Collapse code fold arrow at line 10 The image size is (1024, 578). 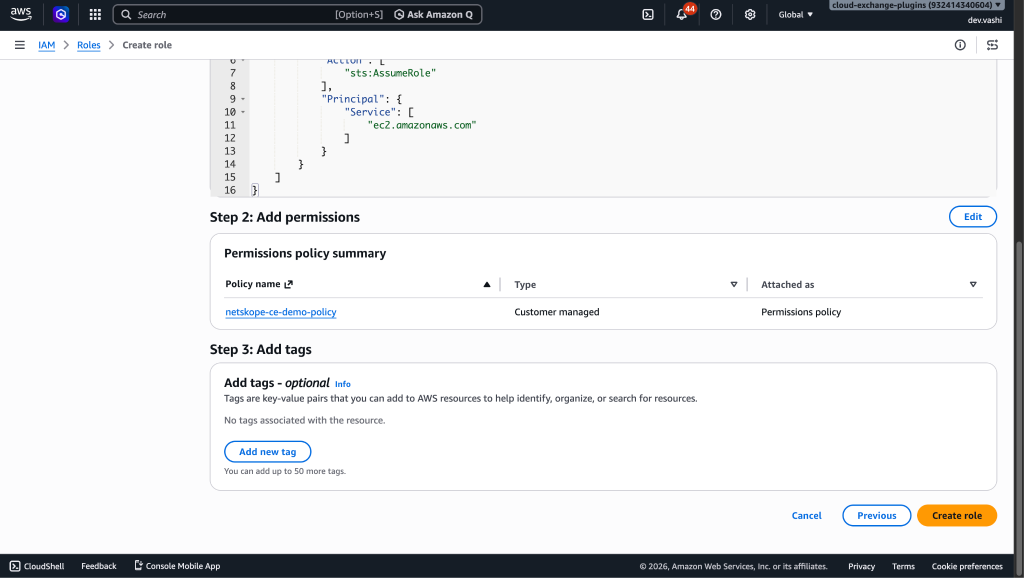coord(243,112)
